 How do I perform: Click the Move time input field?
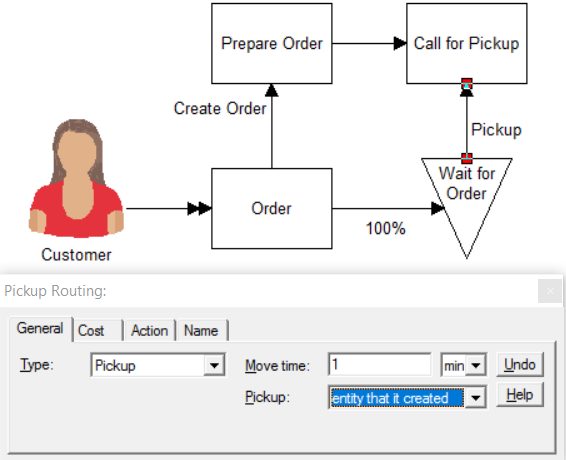(380, 365)
